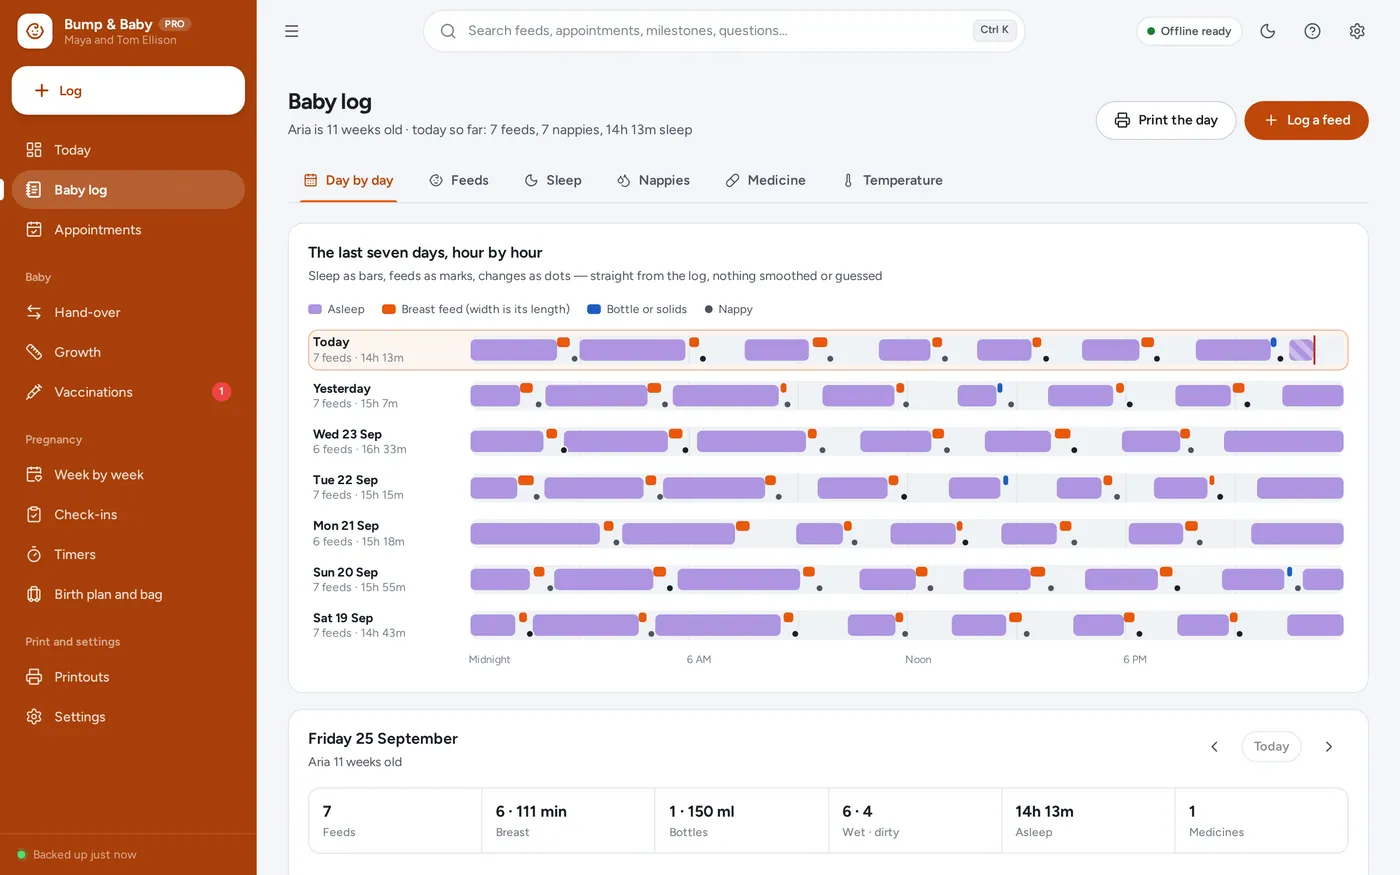The height and width of the screenshot is (875, 1400).
Task: Switch to the Temperature tab
Action: tap(892, 180)
